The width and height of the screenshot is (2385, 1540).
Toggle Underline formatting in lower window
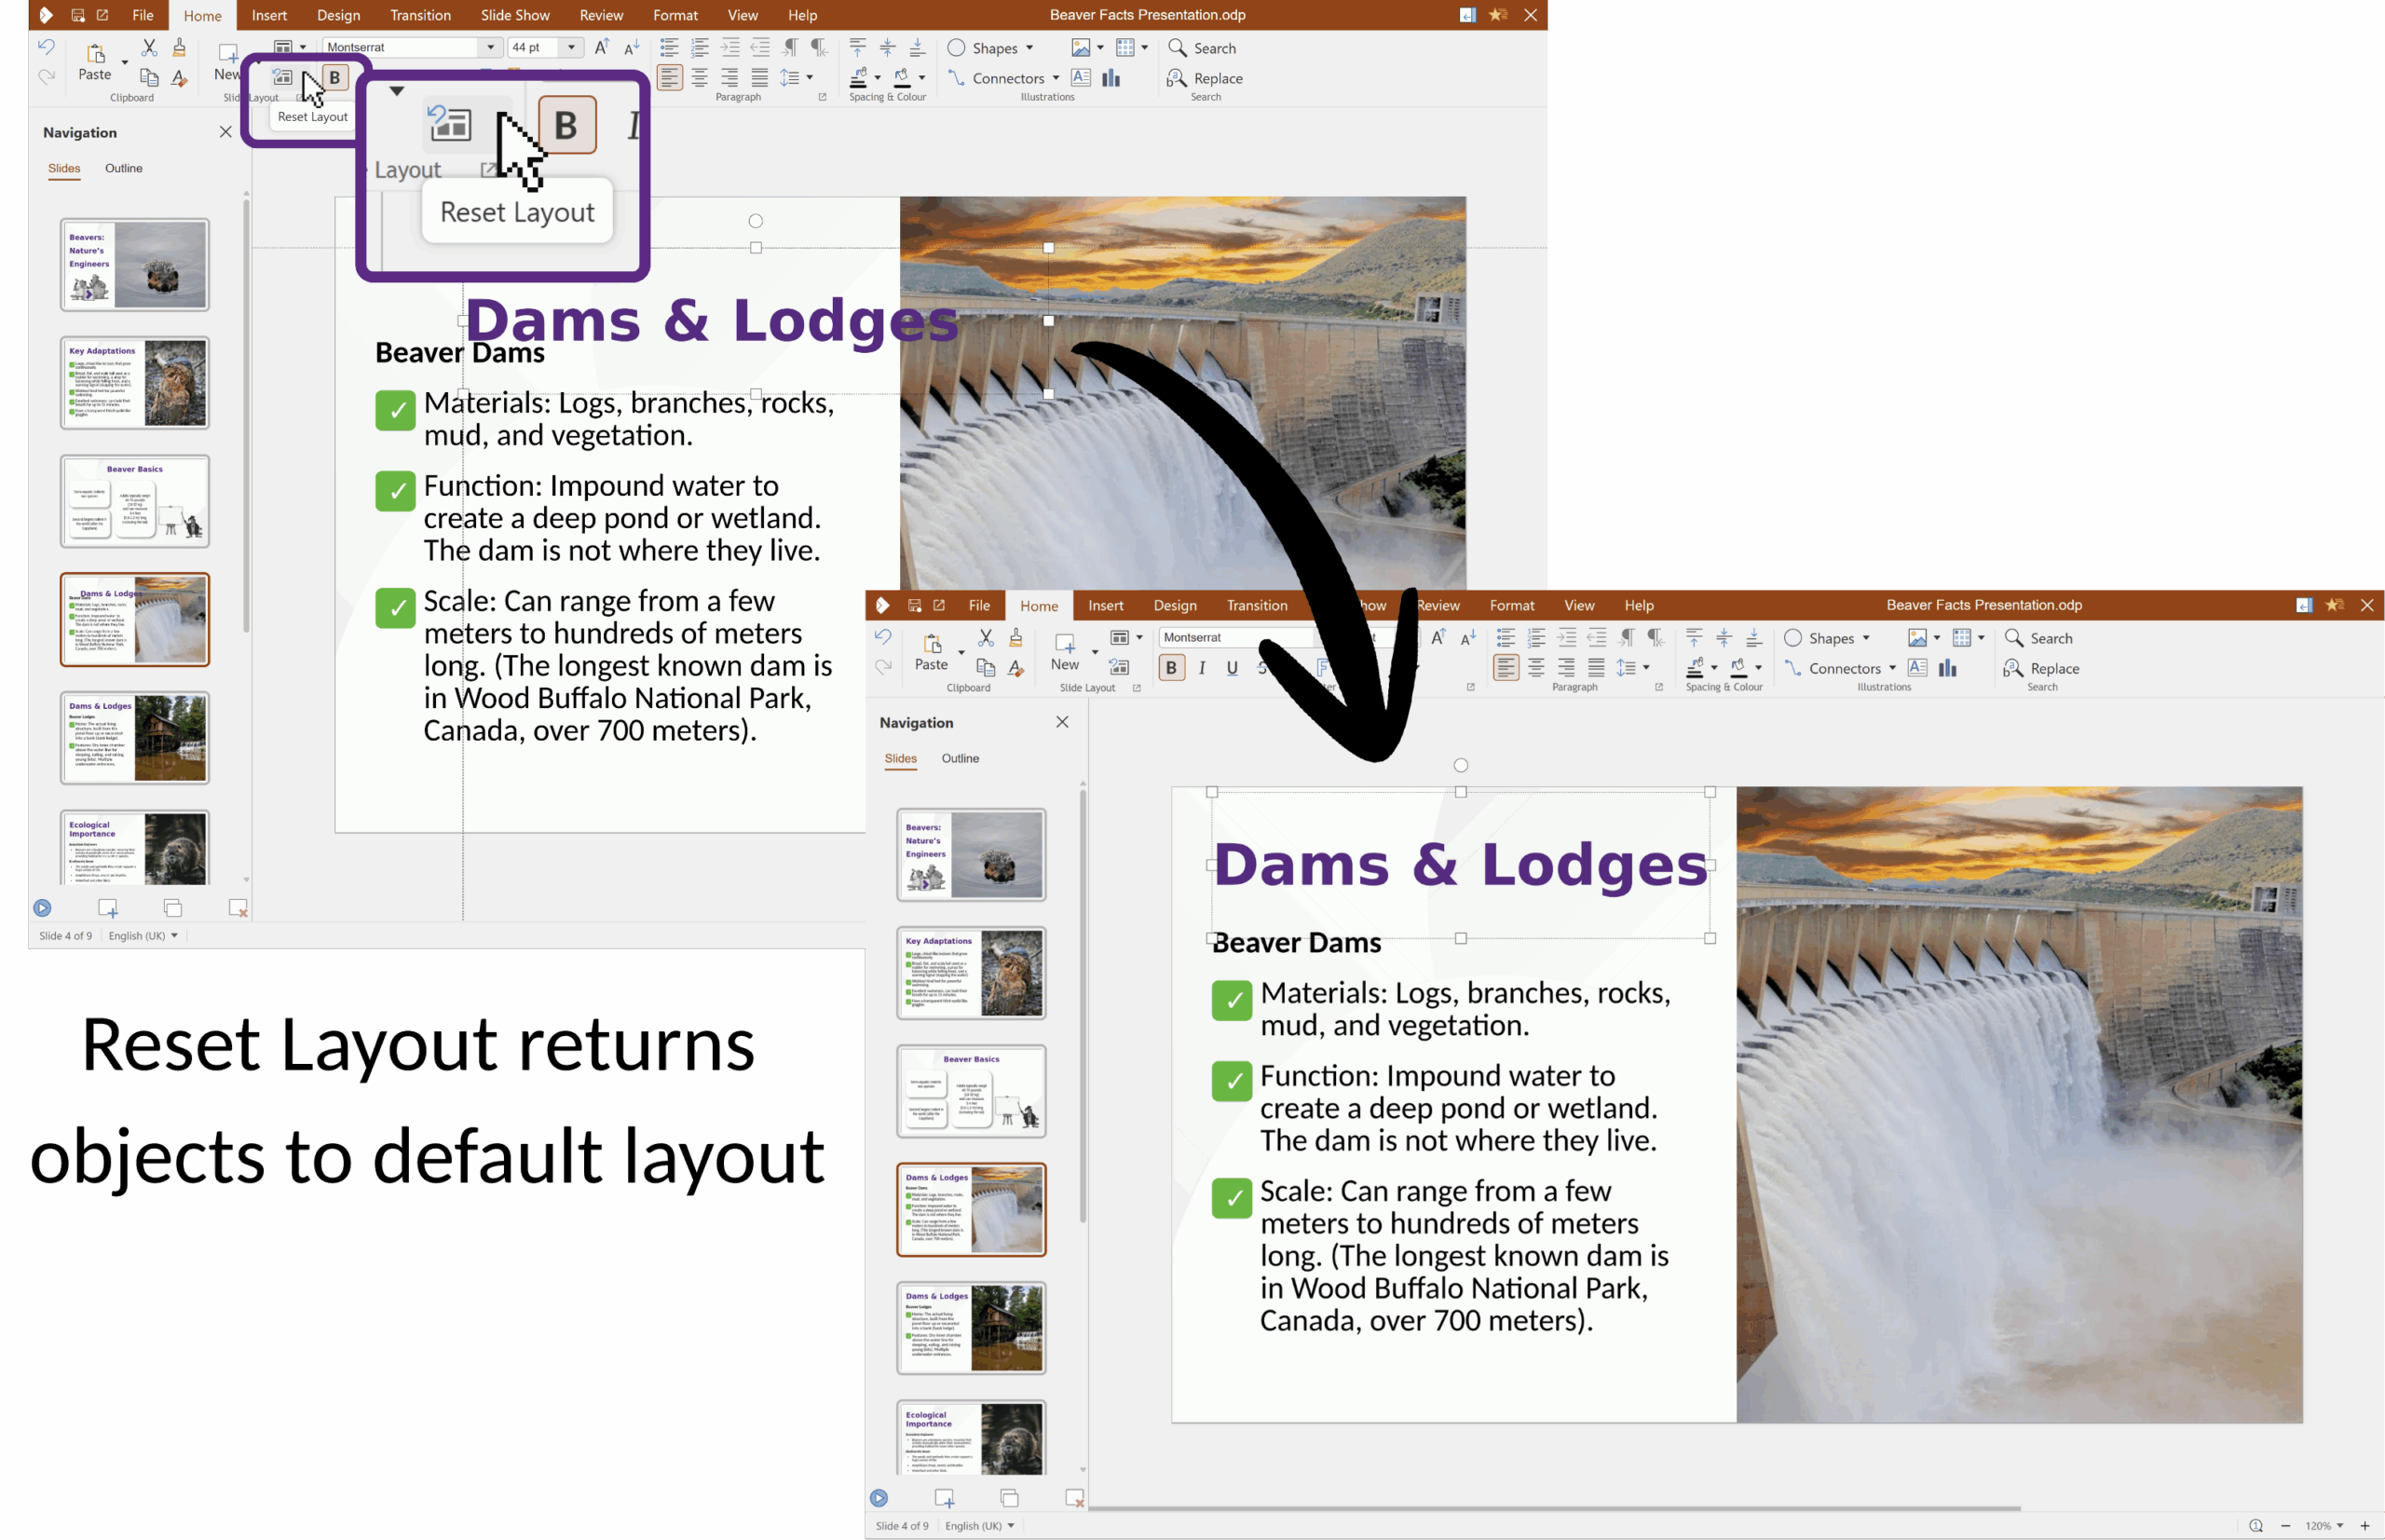pos(1232,668)
